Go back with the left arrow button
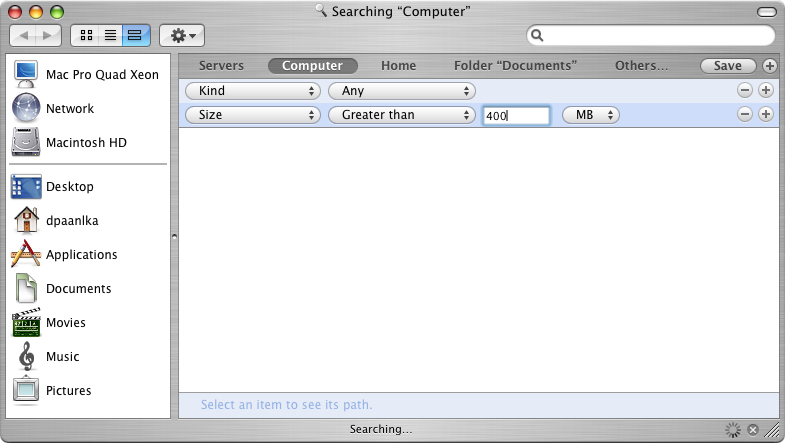 click(23, 36)
